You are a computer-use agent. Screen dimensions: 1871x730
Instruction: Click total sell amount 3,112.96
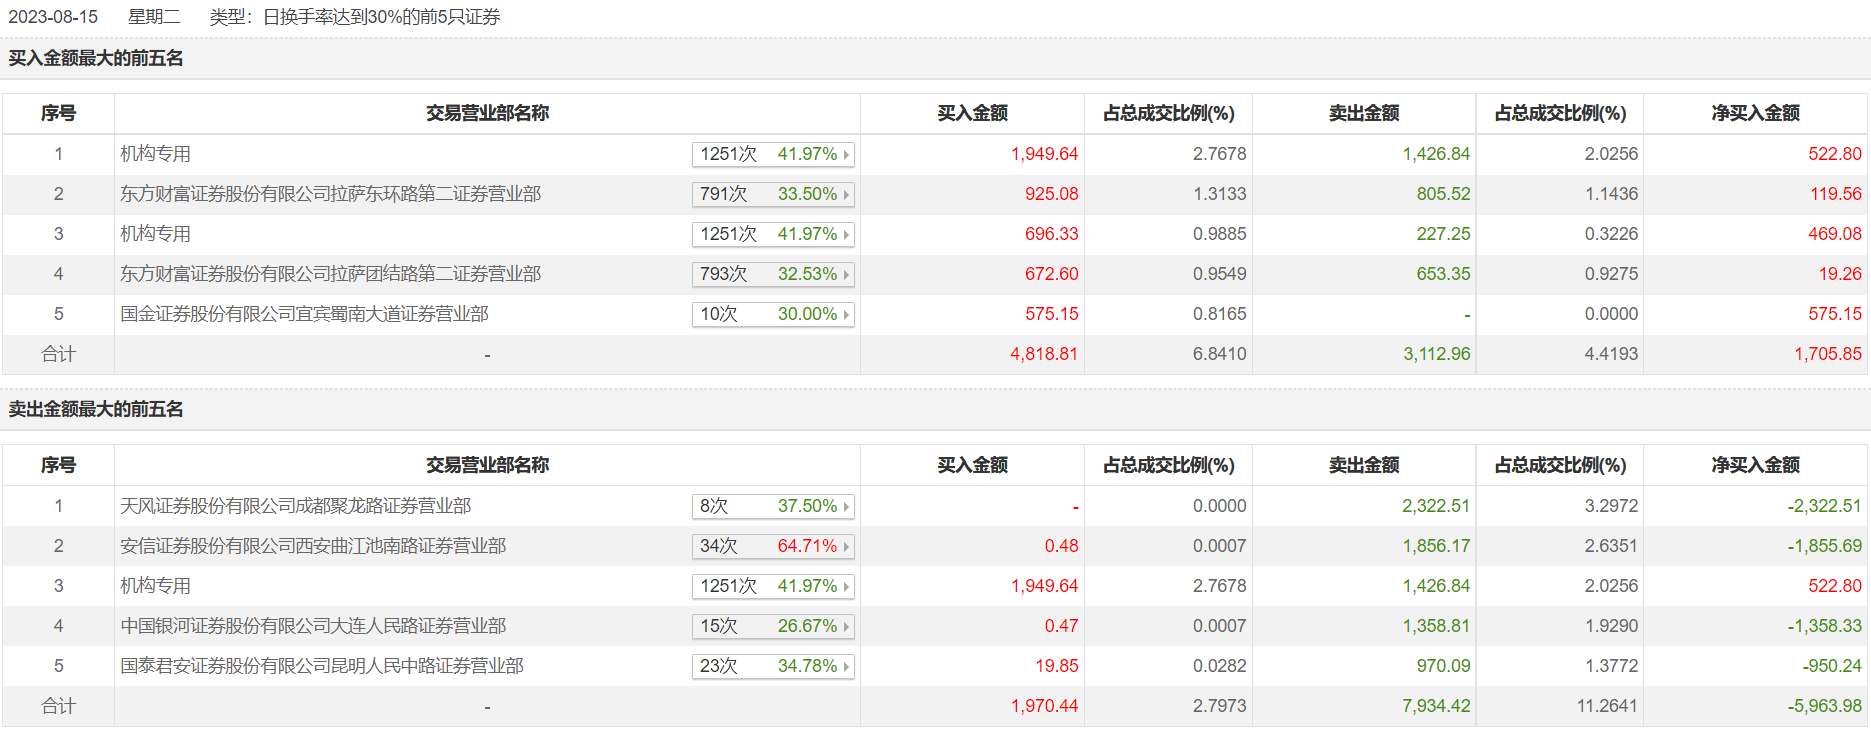[1436, 354]
